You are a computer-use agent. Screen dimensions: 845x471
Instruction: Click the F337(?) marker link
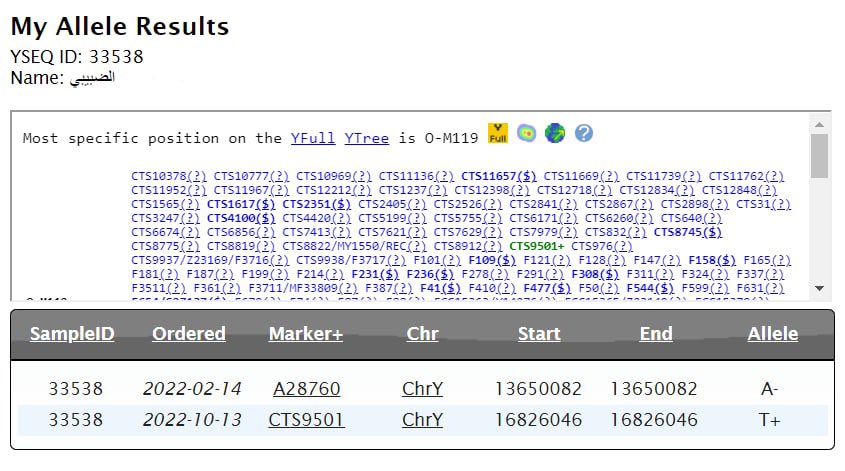(x=760, y=274)
